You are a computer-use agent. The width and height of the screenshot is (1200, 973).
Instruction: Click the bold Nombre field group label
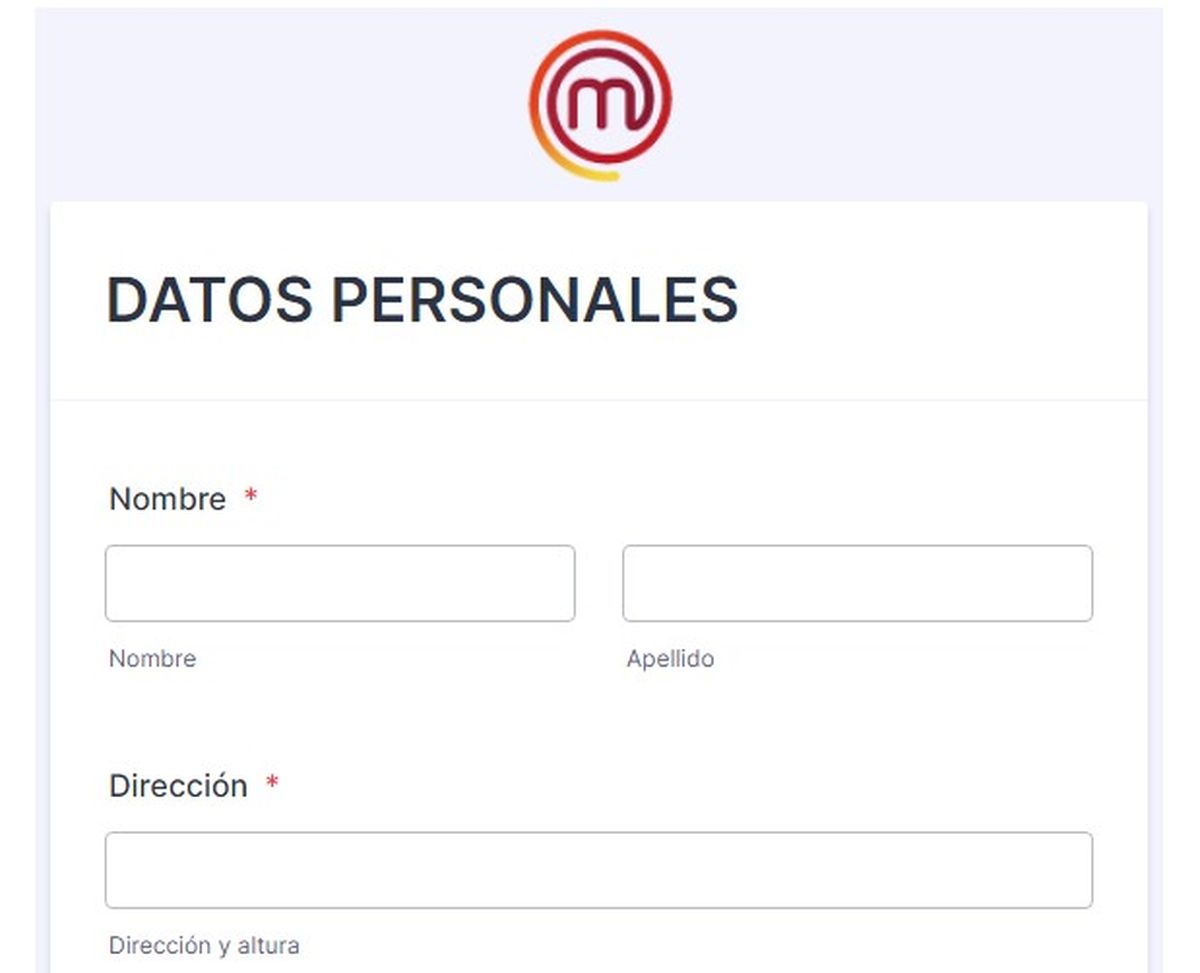(x=167, y=498)
